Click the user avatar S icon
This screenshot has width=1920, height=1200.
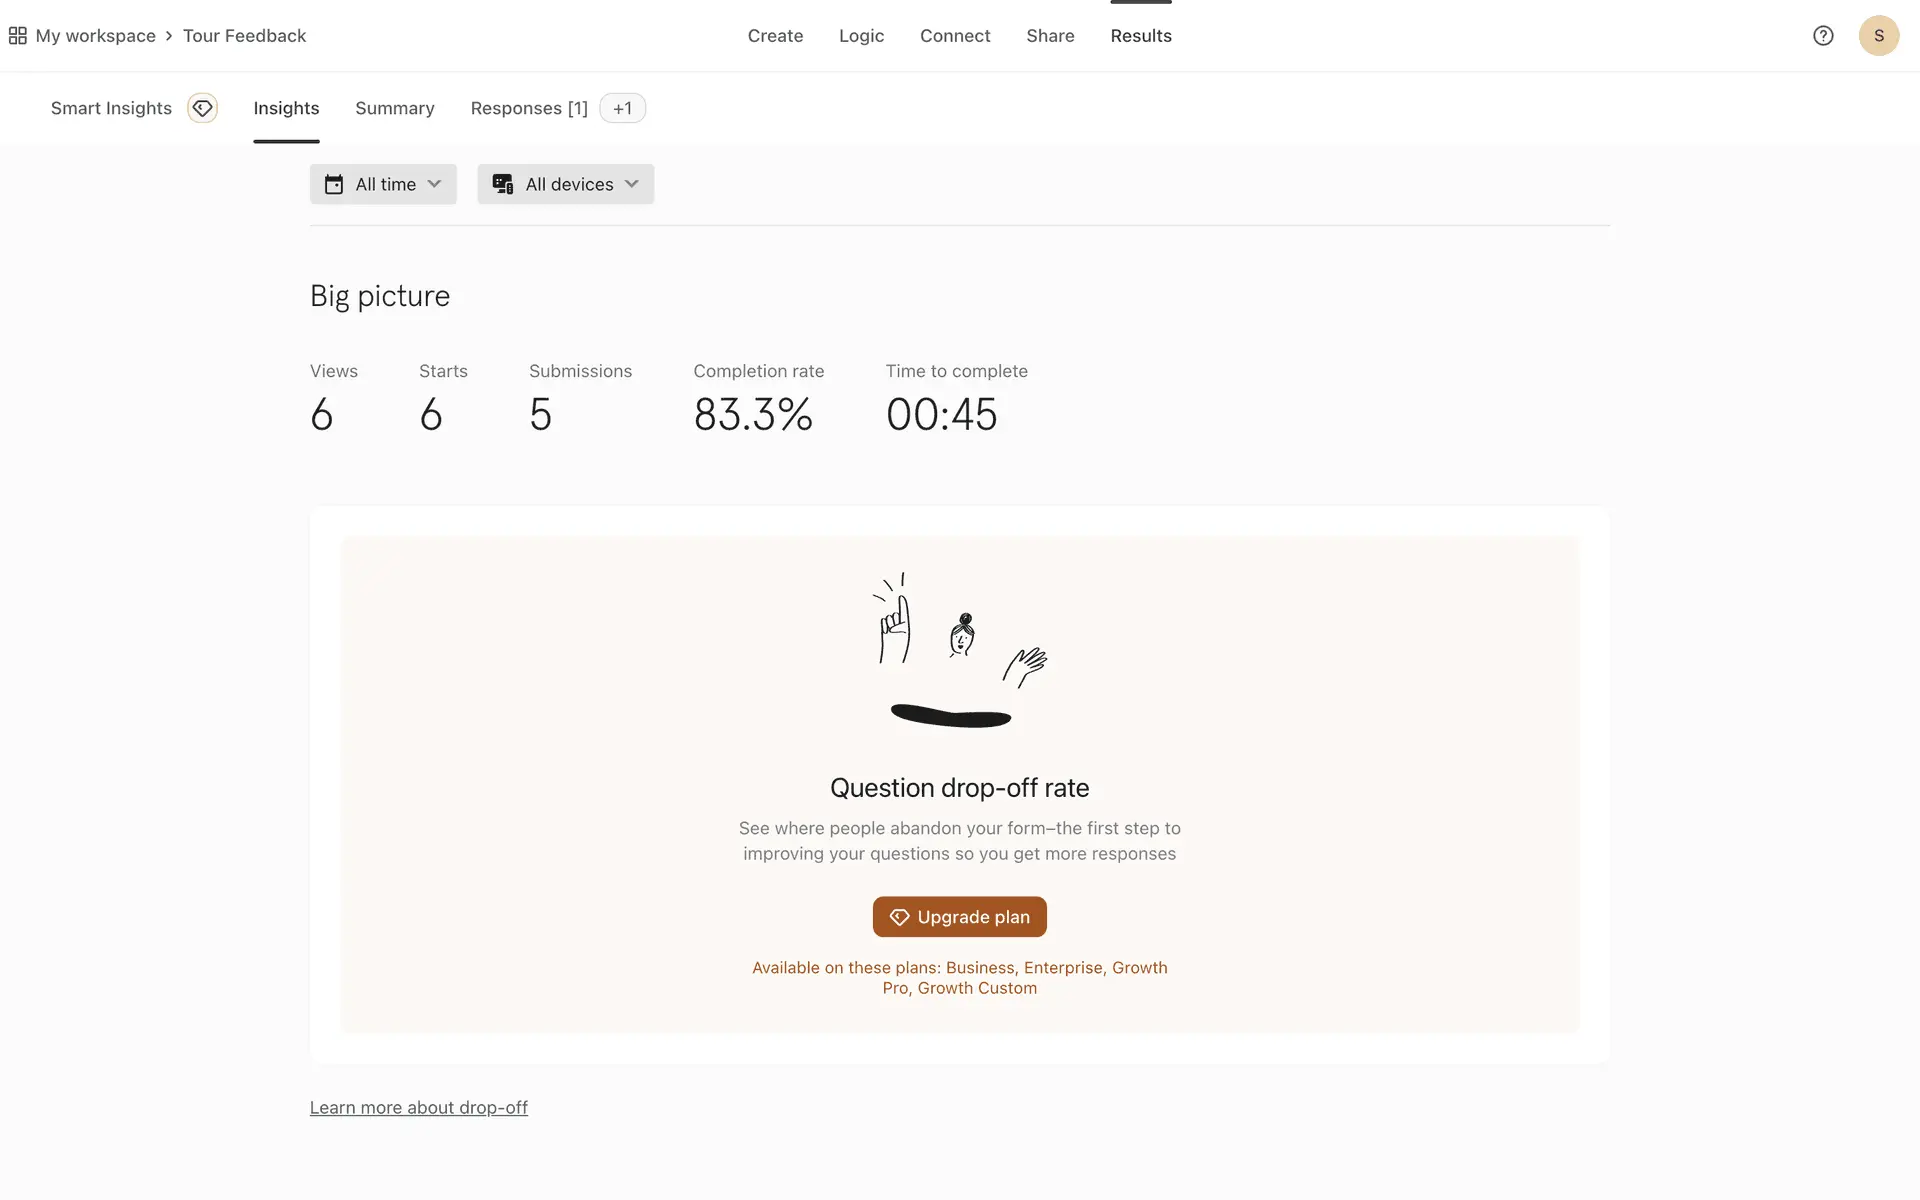coord(1878,36)
